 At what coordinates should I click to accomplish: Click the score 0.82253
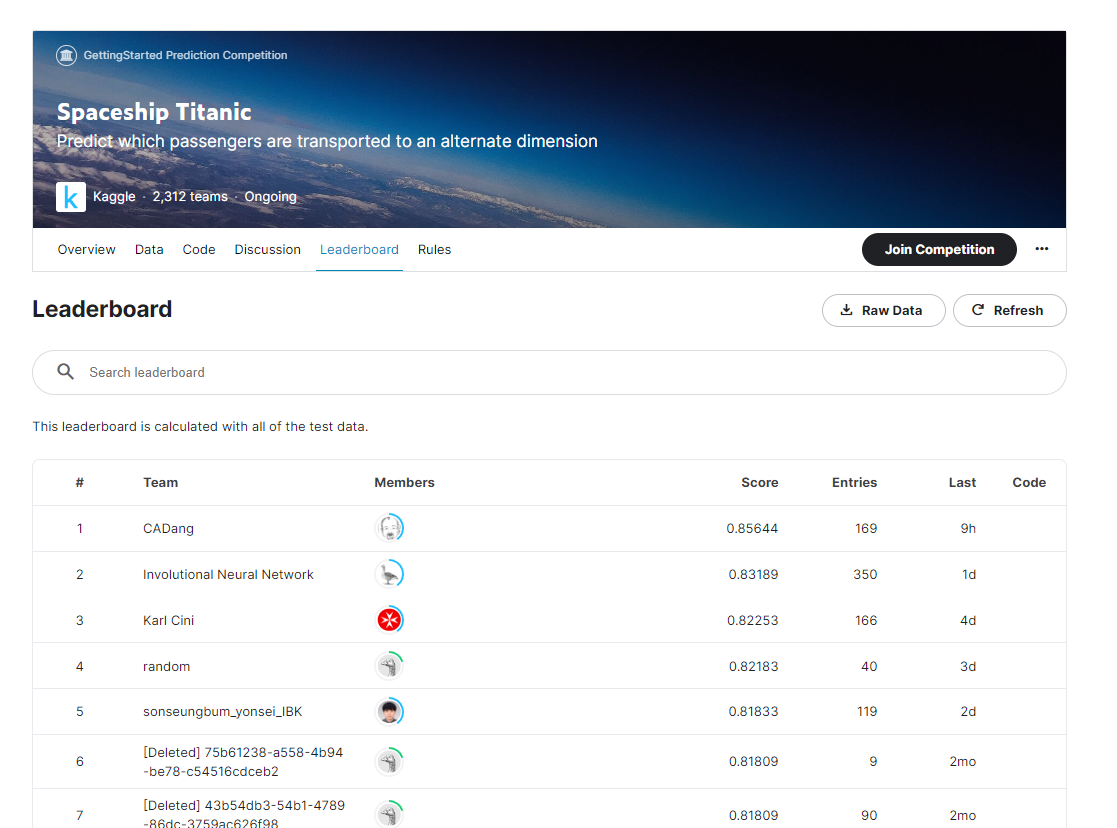(x=752, y=621)
